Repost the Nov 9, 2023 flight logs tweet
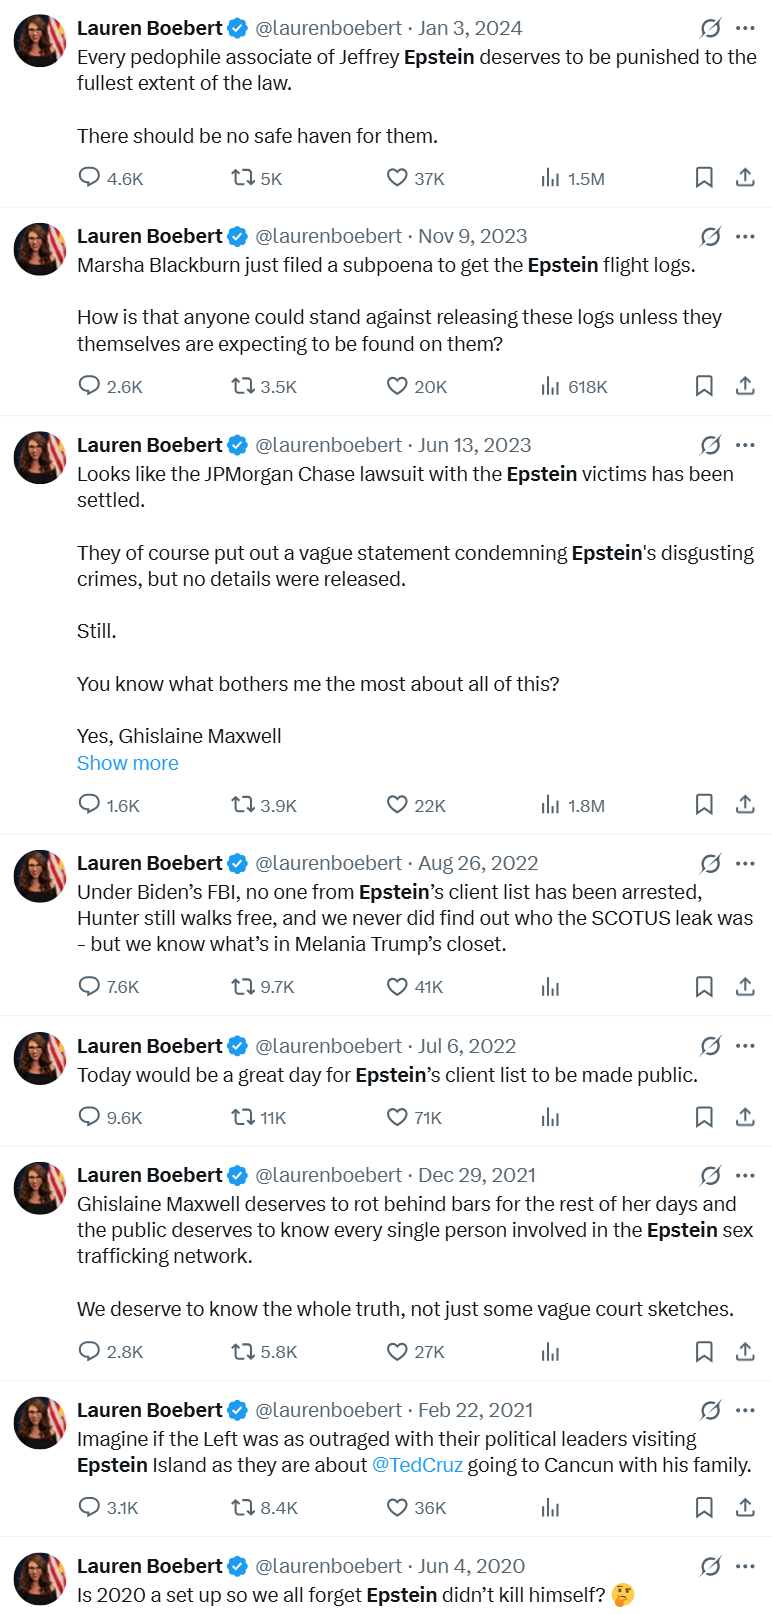 pos(243,386)
